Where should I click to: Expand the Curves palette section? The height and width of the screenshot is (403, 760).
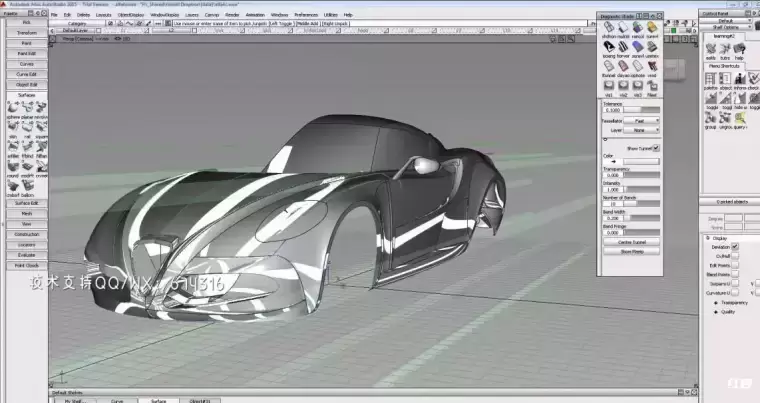27,64
